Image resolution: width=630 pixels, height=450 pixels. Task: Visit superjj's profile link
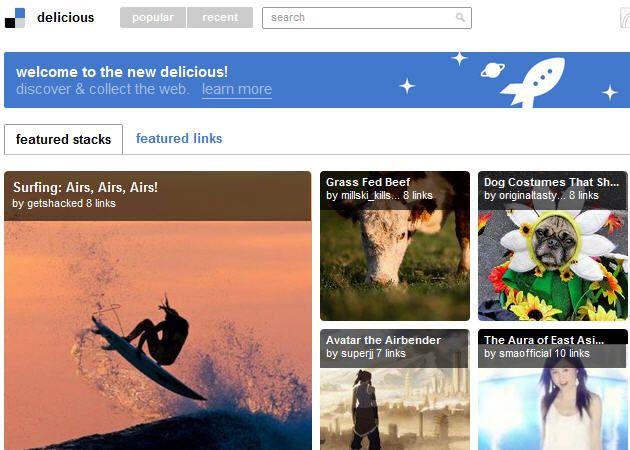coord(360,354)
